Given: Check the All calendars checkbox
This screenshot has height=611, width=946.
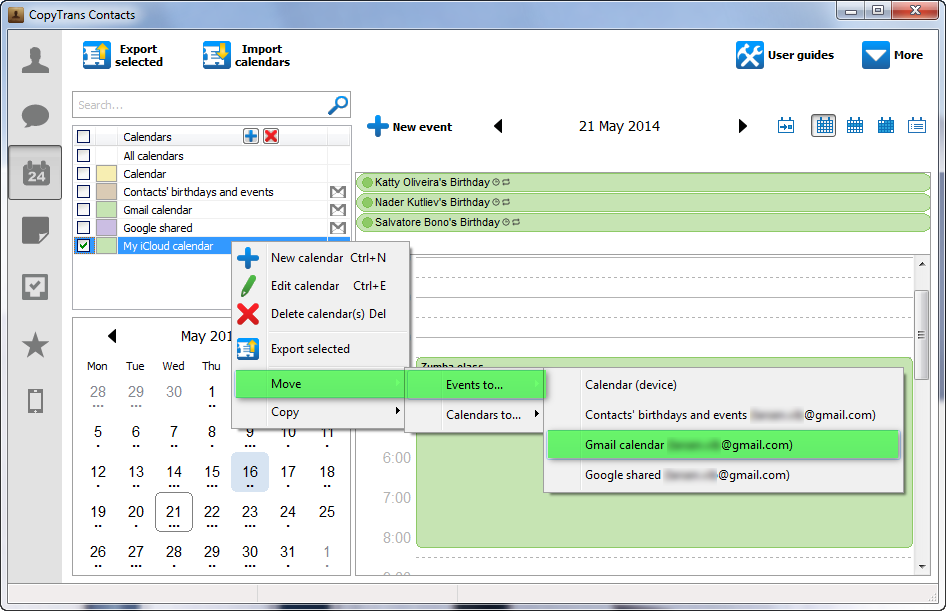Looking at the screenshot, I should pos(83,155).
